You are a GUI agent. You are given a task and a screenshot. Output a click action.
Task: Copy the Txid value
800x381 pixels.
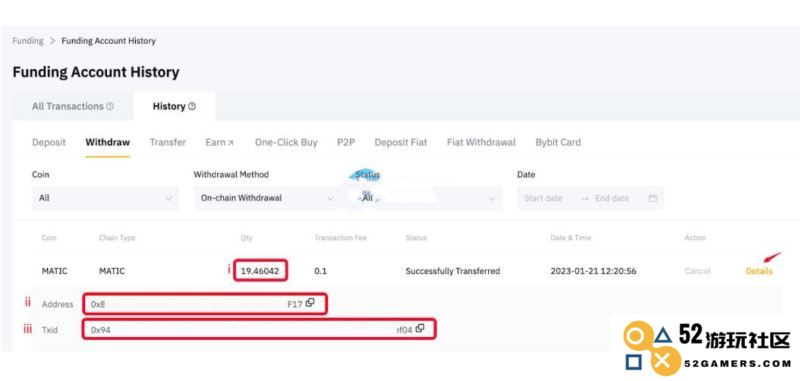[x=420, y=328]
